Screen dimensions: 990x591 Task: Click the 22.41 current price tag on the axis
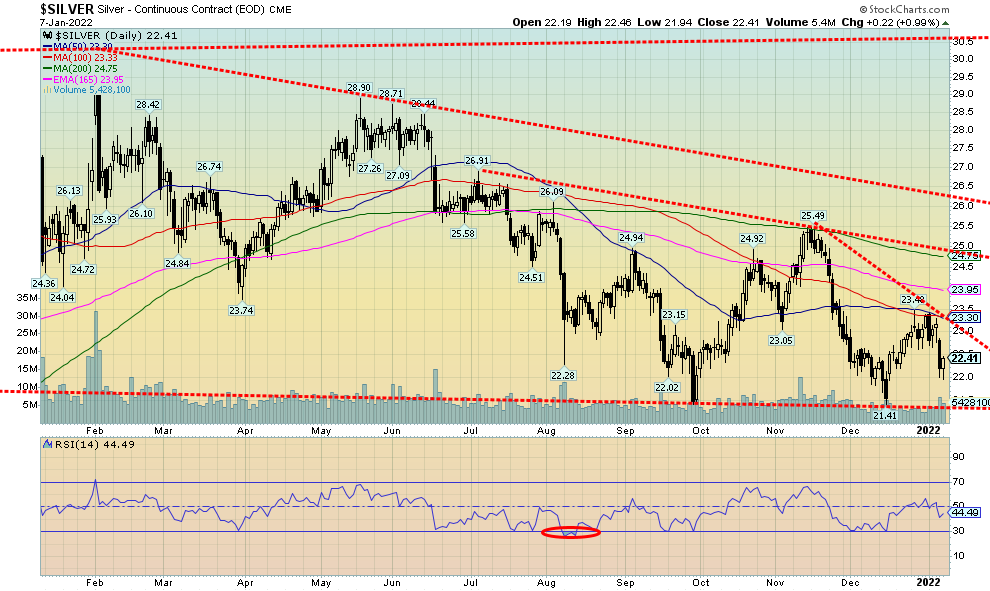pyautogui.click(x=964, y=358)
